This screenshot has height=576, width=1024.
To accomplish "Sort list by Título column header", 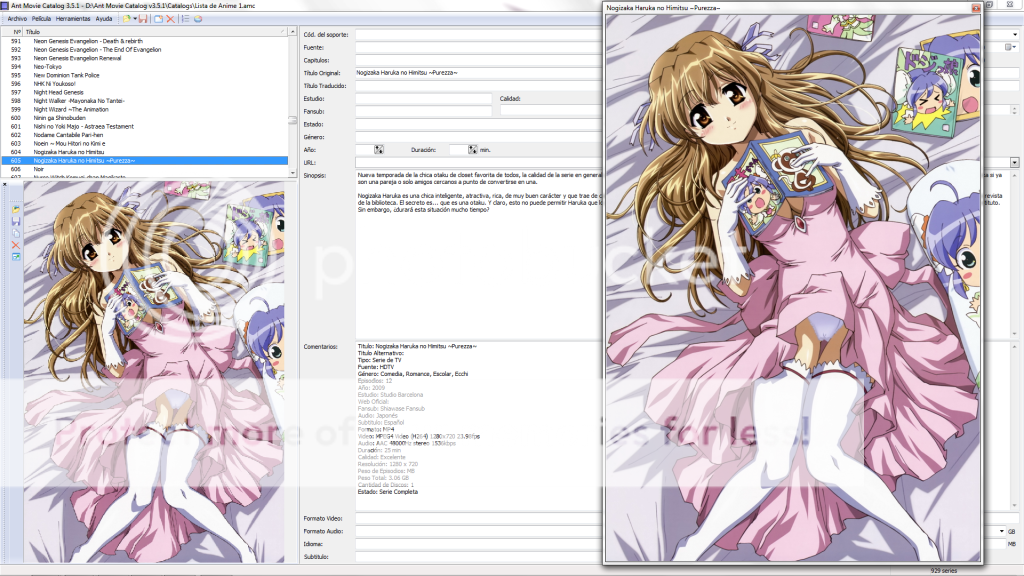I will click(x=150, y=32).
